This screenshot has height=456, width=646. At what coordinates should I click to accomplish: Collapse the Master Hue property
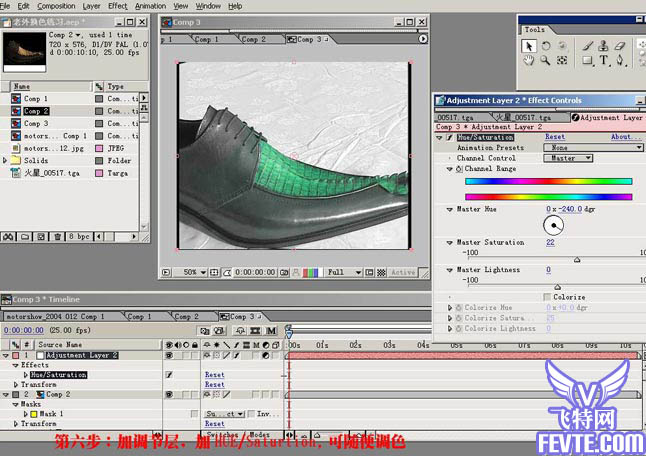449,209
